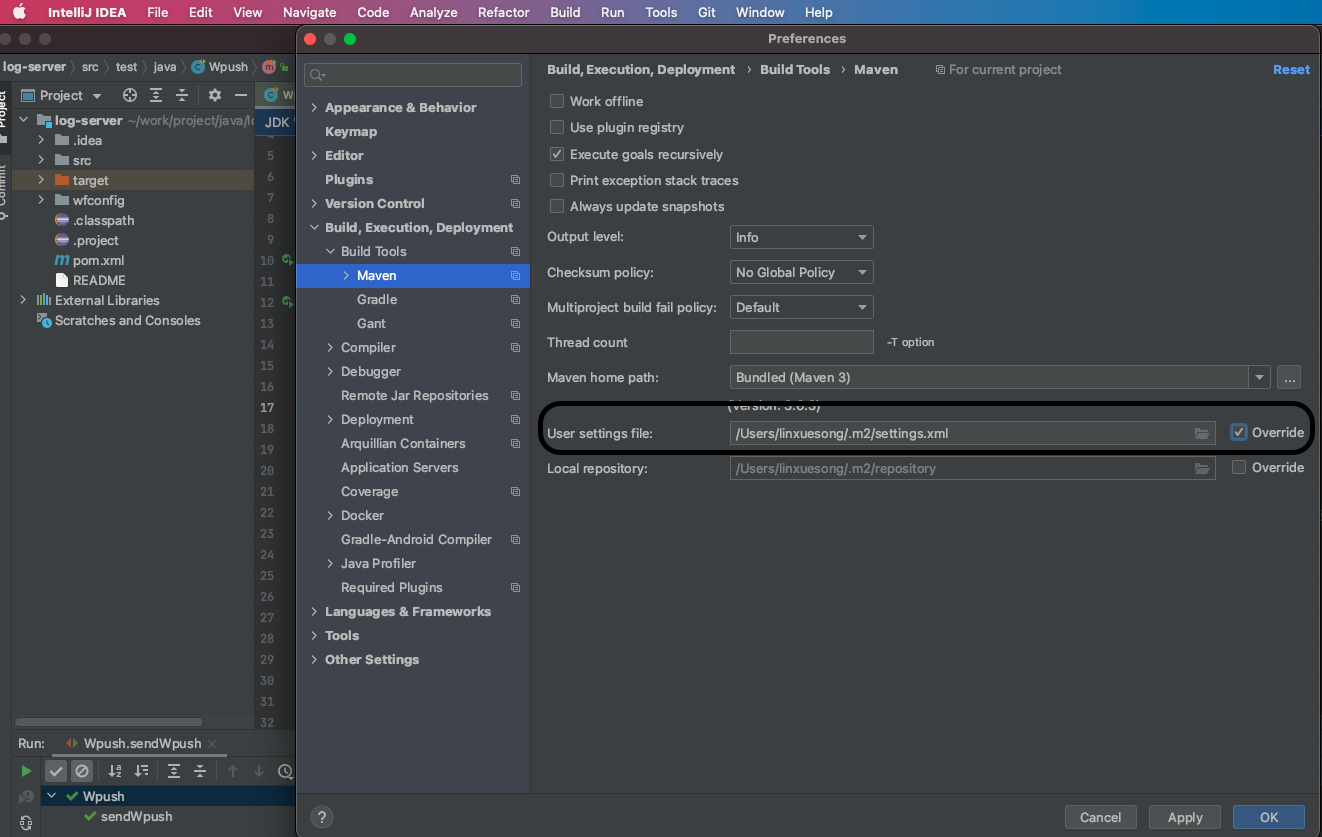
Task: Click gutter run icon at line 12
Action: 287,301
